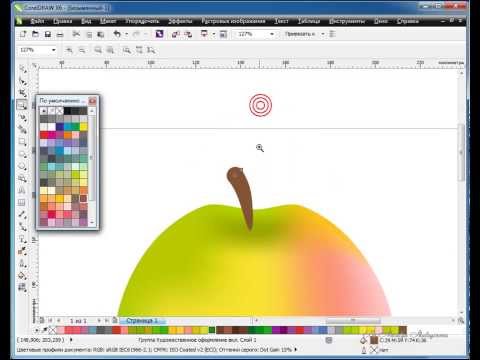Click the Export toolbar icon
This screenshot has height=360, width=480.
(x=188, y=34)
